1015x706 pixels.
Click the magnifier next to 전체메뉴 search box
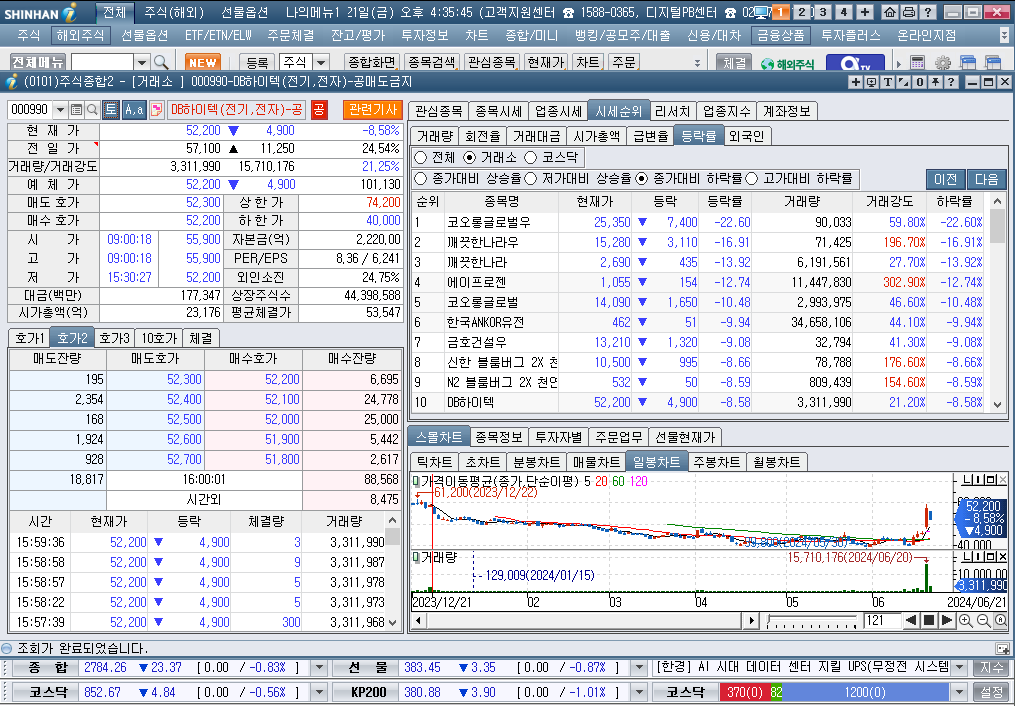(x=161, y=62)
